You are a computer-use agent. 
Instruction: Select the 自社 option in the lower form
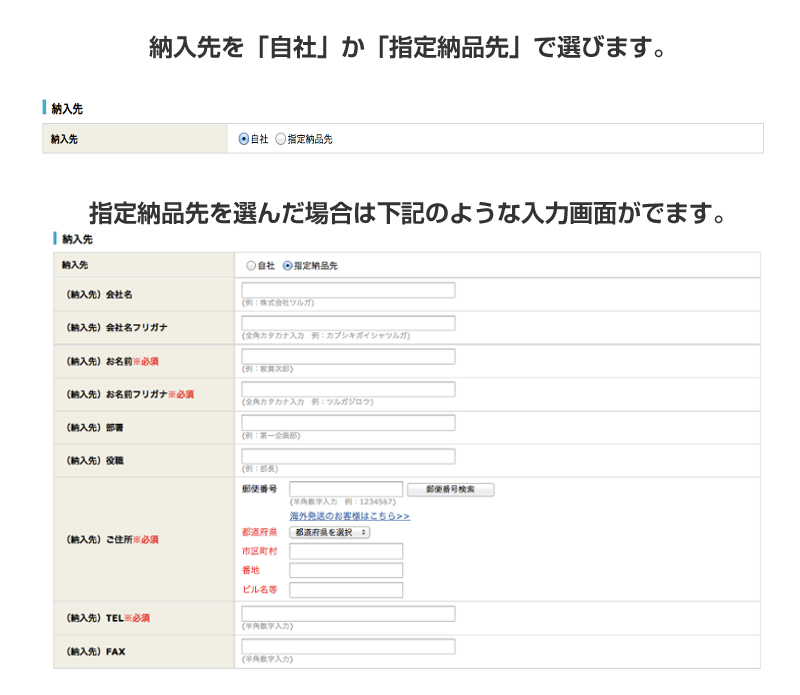(x=253, y=265)
